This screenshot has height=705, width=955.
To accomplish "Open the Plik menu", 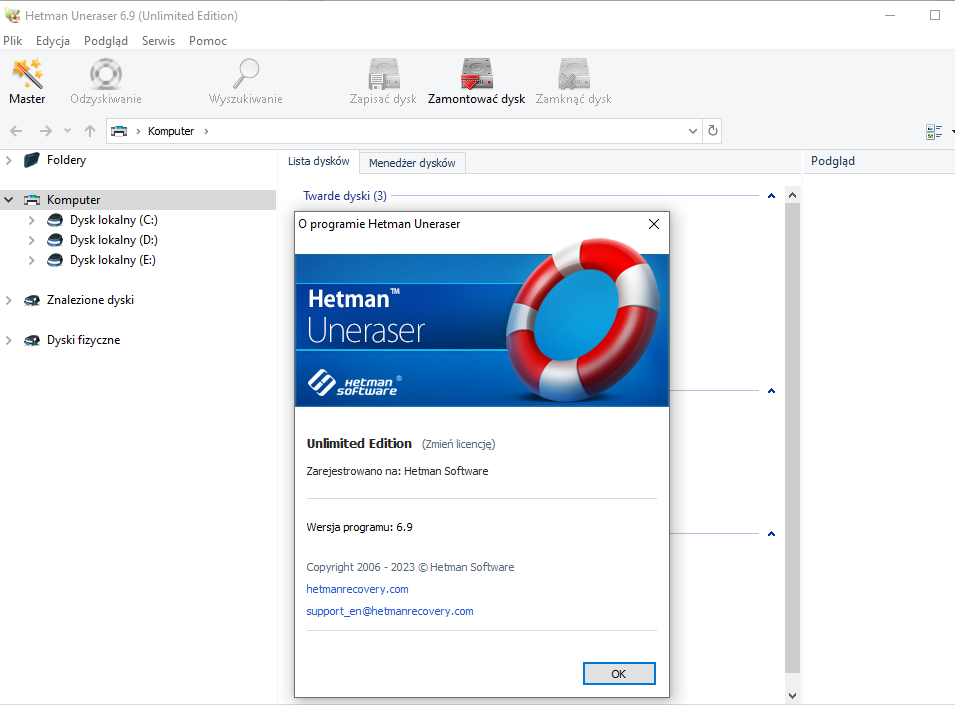I will [x=13, y=41].
